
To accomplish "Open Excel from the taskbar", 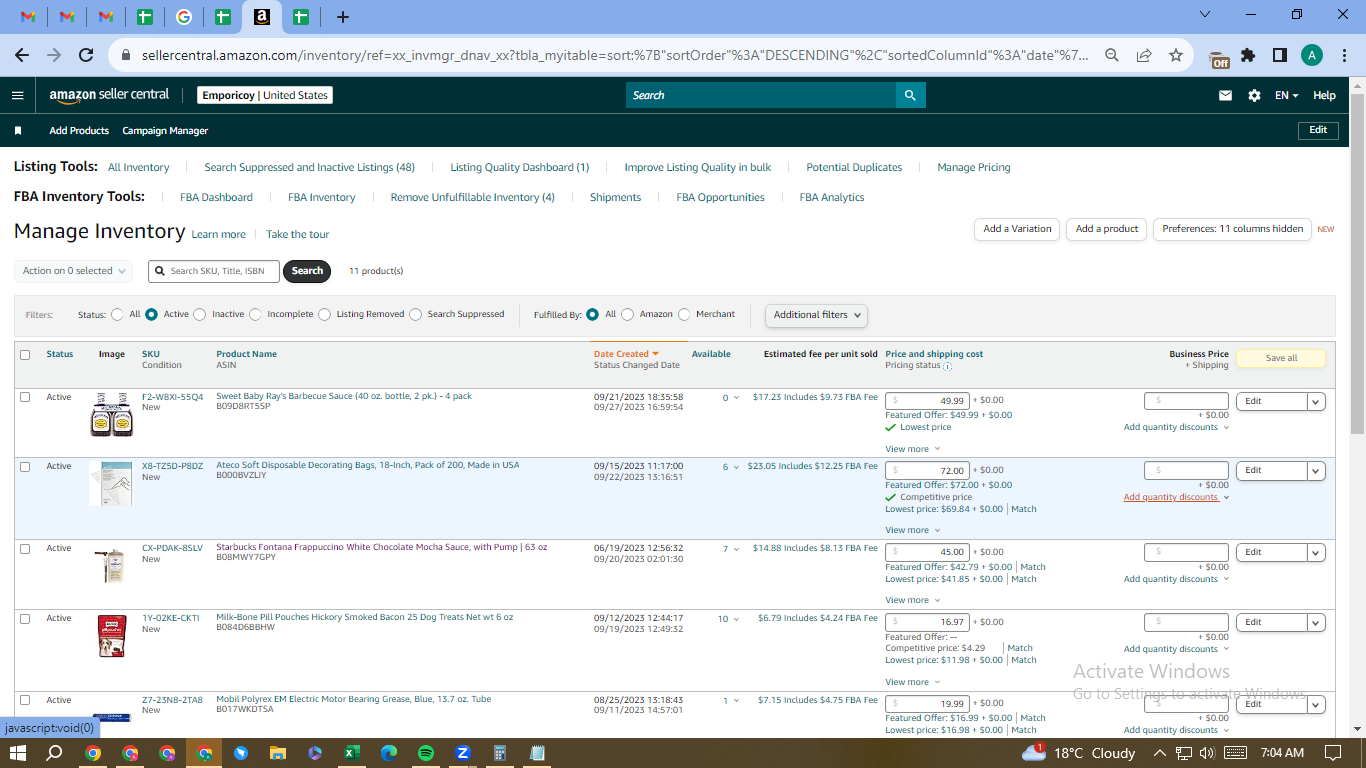I will (352, 753).
